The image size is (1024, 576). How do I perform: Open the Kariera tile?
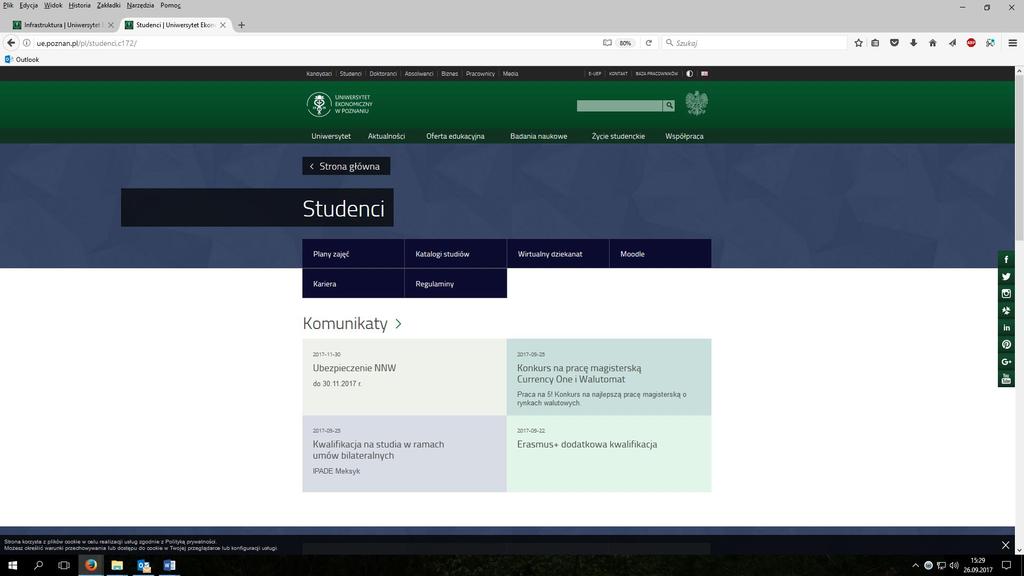(x=353, y=283)
